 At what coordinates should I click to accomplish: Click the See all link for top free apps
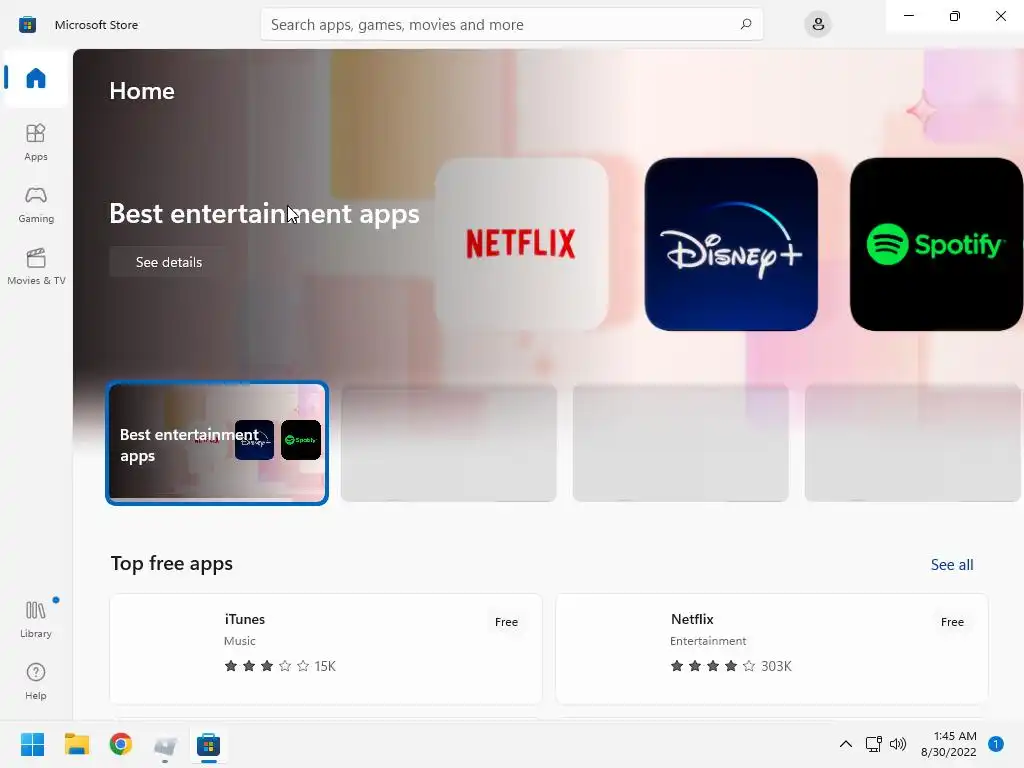tap(952, 565)
